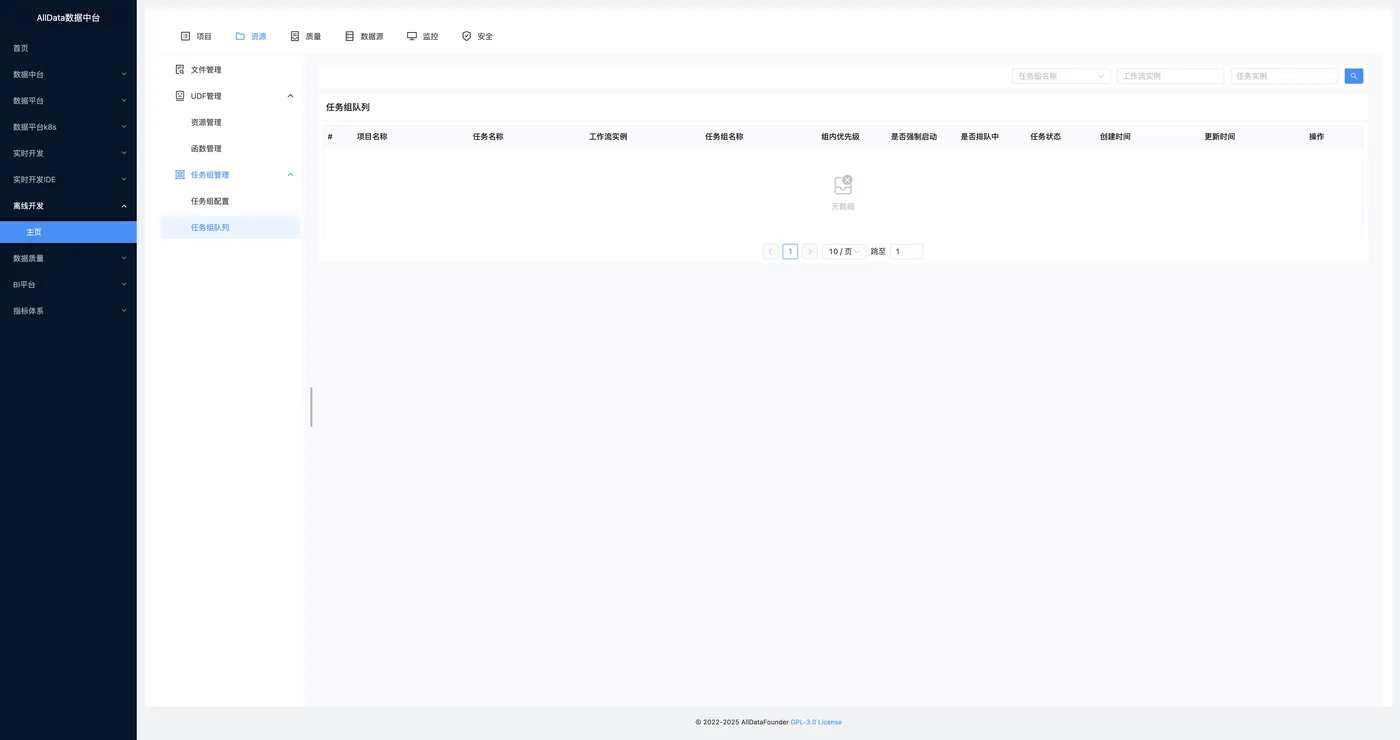
Task: Click the UDF管理 icon
Action: click(x=180, y=96)
